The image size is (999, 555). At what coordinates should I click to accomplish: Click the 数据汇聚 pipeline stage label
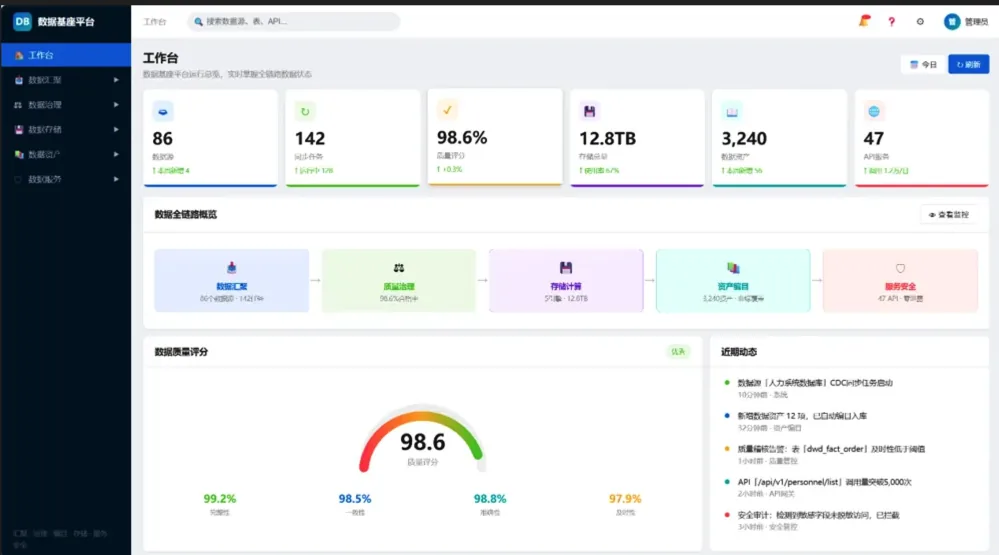[x=231, y=287]
